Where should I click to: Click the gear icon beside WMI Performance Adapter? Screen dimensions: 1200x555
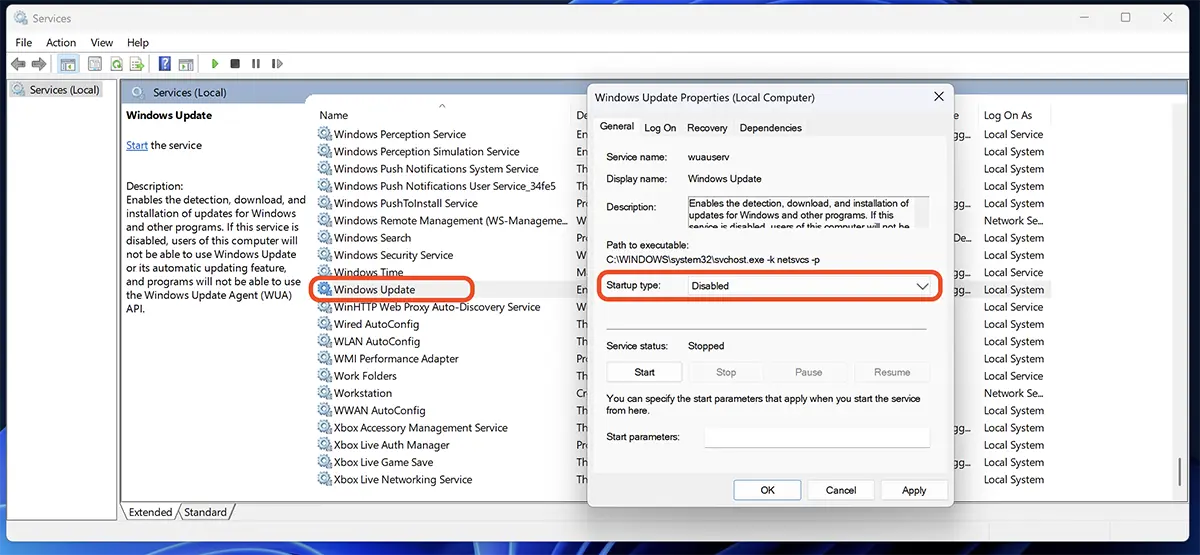(x=325, y=358)
